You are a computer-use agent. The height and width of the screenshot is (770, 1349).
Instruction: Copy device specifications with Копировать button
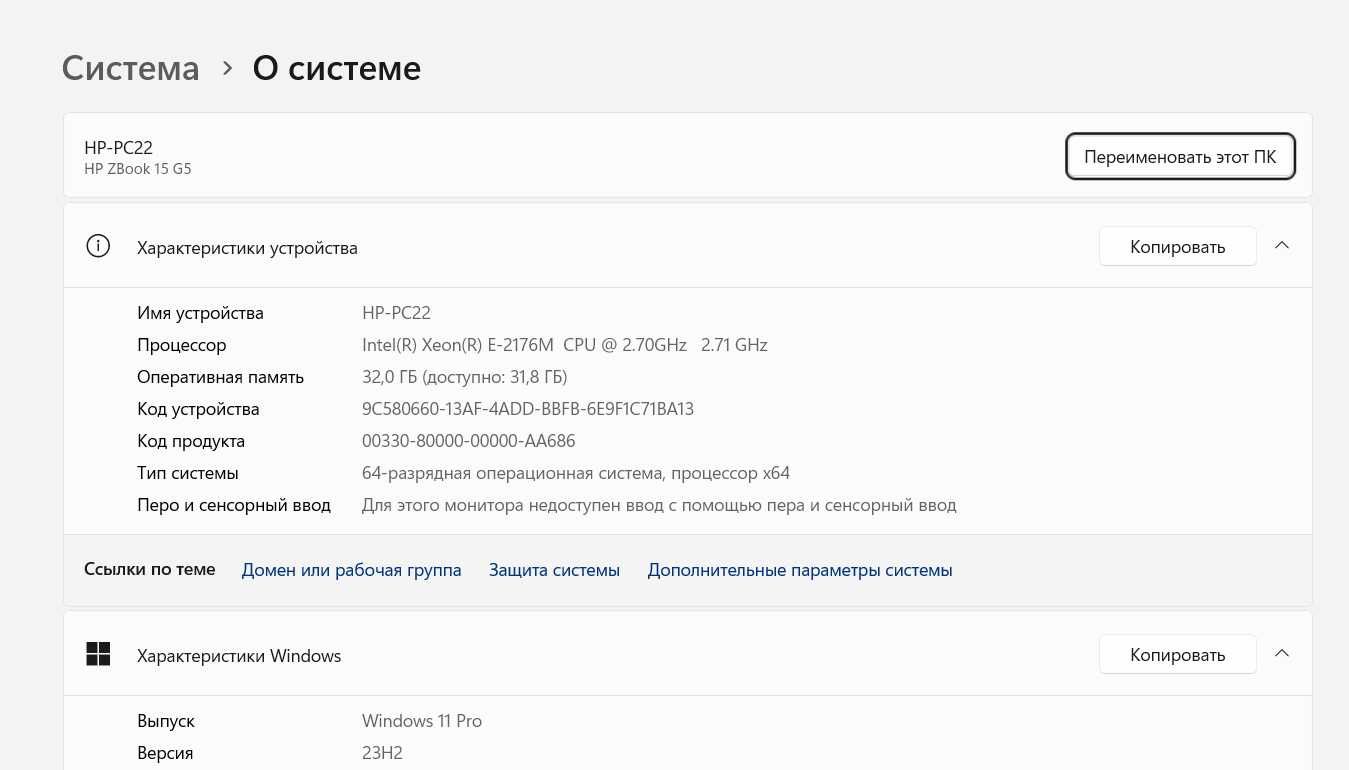click(1177, 247)
